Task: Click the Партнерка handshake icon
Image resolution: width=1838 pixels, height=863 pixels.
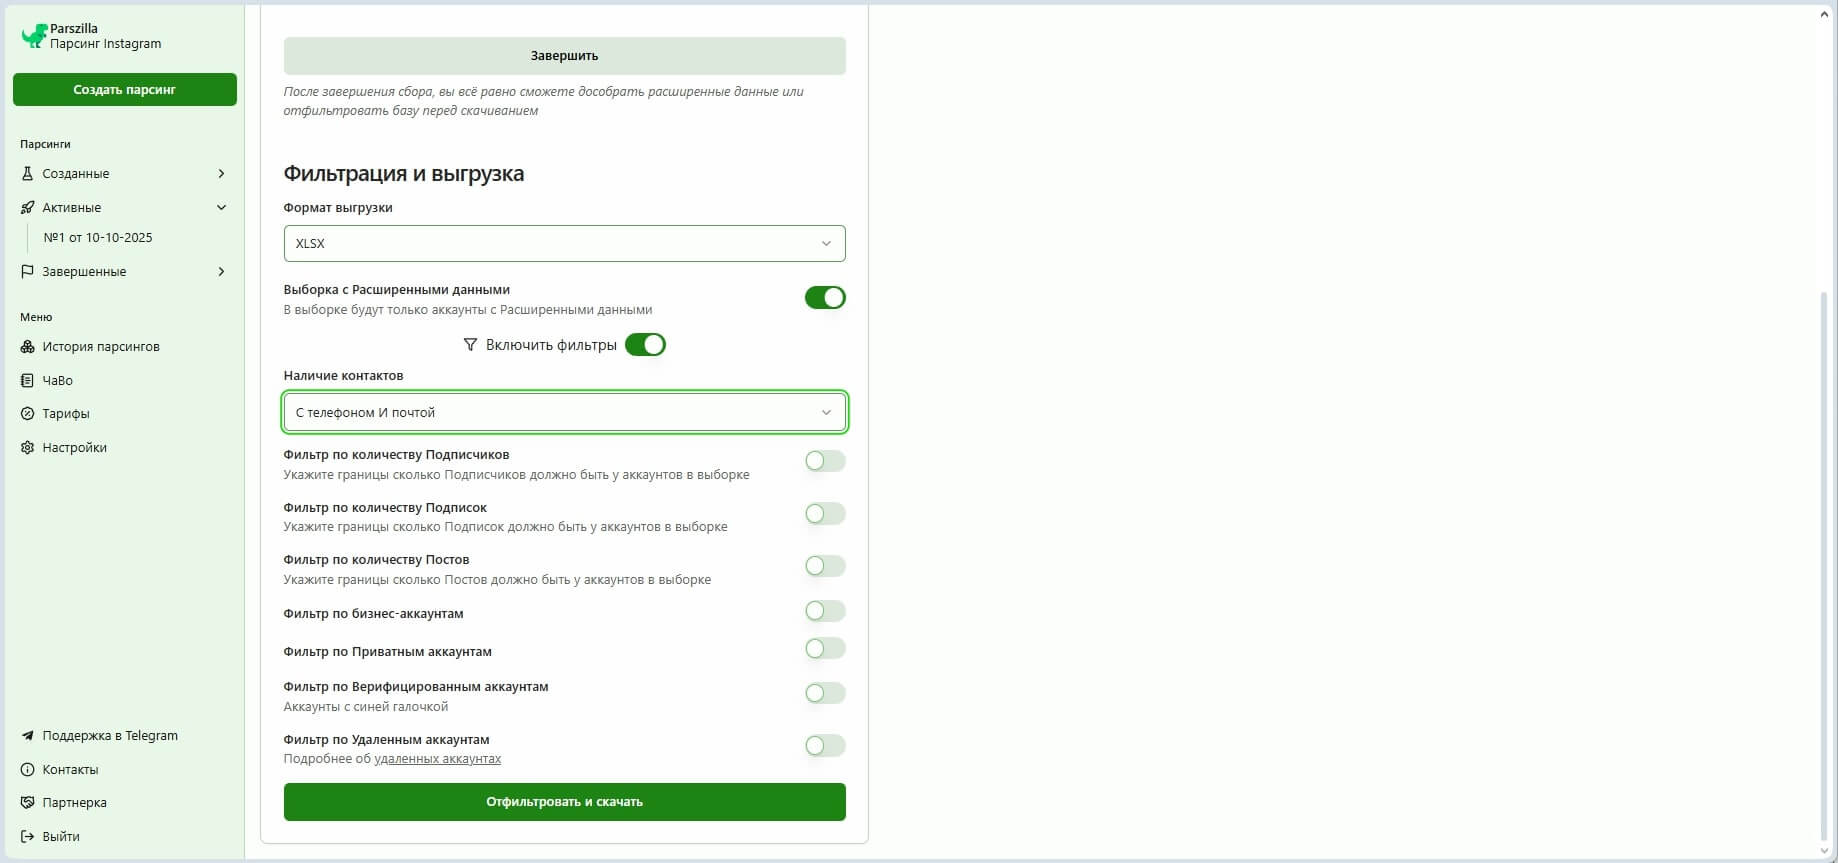Action: click(27, 803)
